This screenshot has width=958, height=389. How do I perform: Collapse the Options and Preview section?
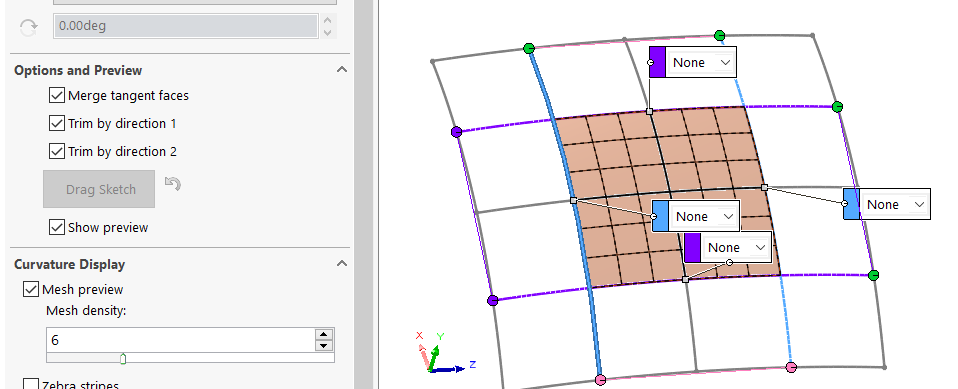[x=342, y=70]
